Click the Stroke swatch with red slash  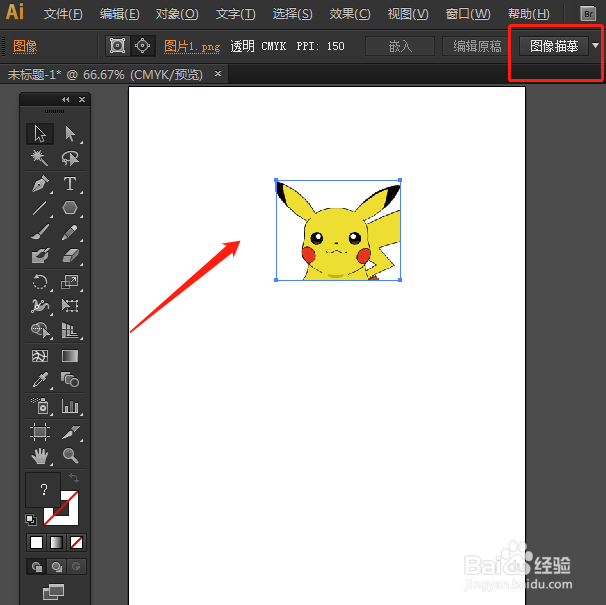(70, 516)
